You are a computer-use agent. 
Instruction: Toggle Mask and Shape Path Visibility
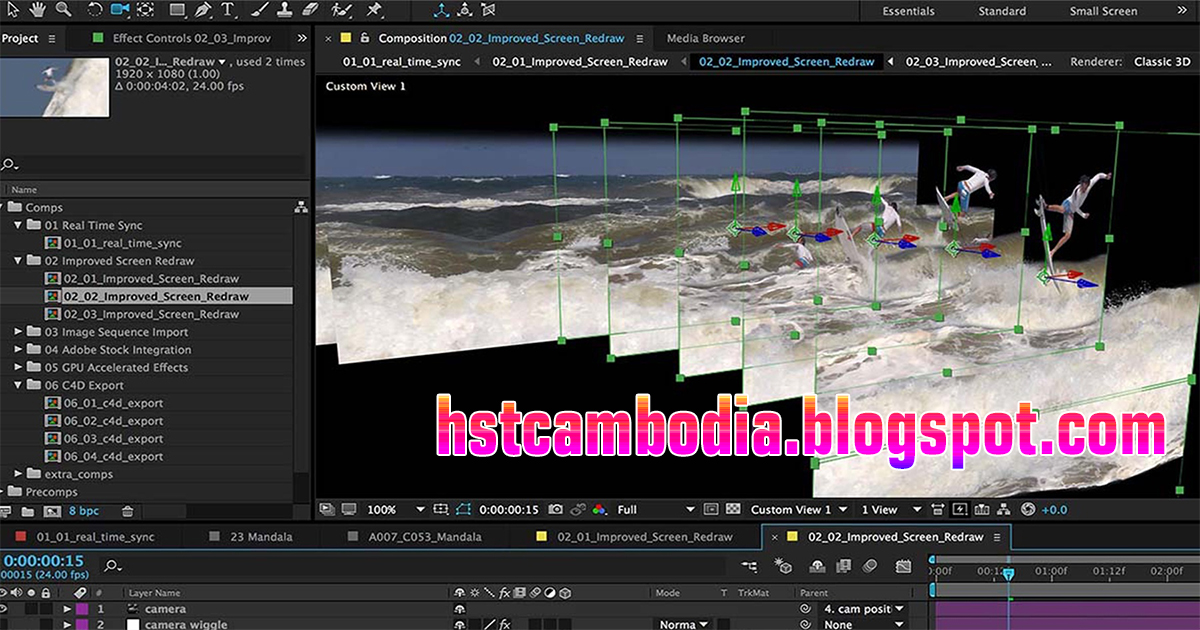click(x=462, y=509)
